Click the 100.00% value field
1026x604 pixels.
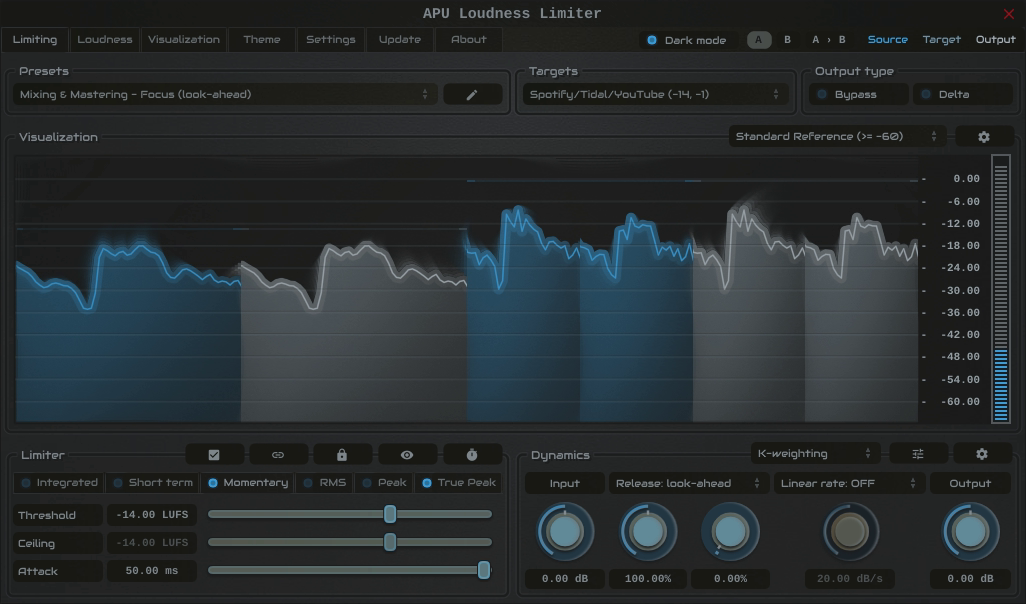tap(648, 578)
